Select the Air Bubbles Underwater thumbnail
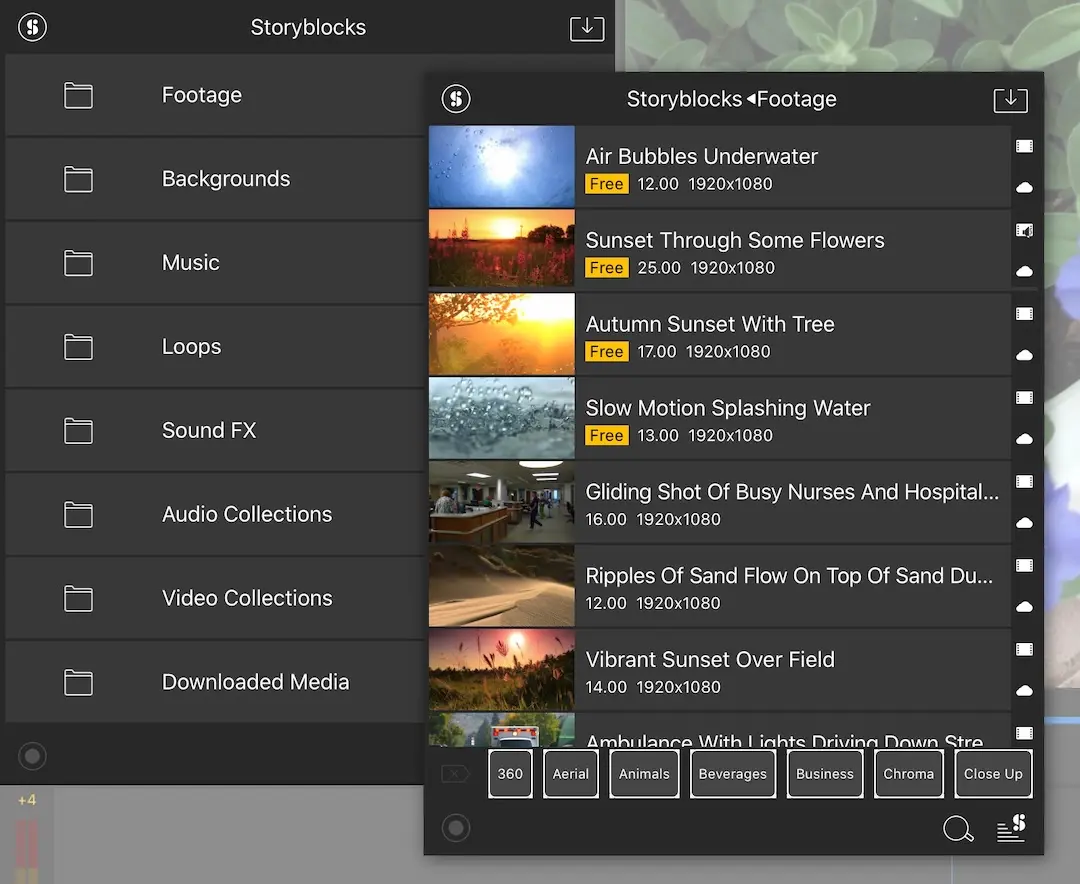 pos(501,167)
